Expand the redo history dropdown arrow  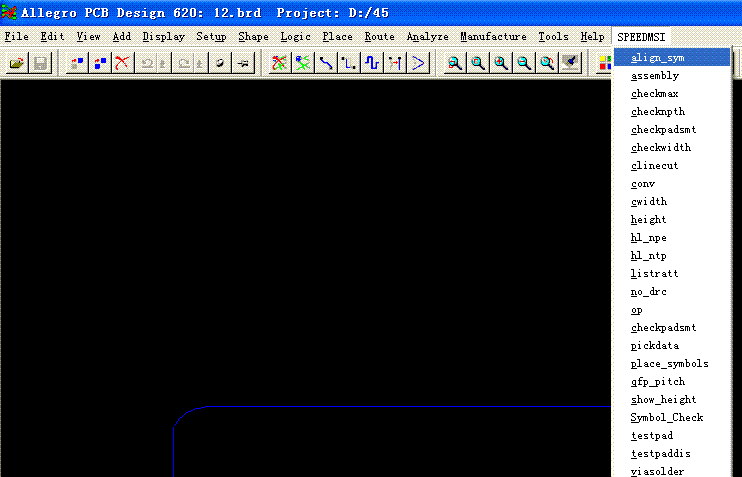point(199,63)
